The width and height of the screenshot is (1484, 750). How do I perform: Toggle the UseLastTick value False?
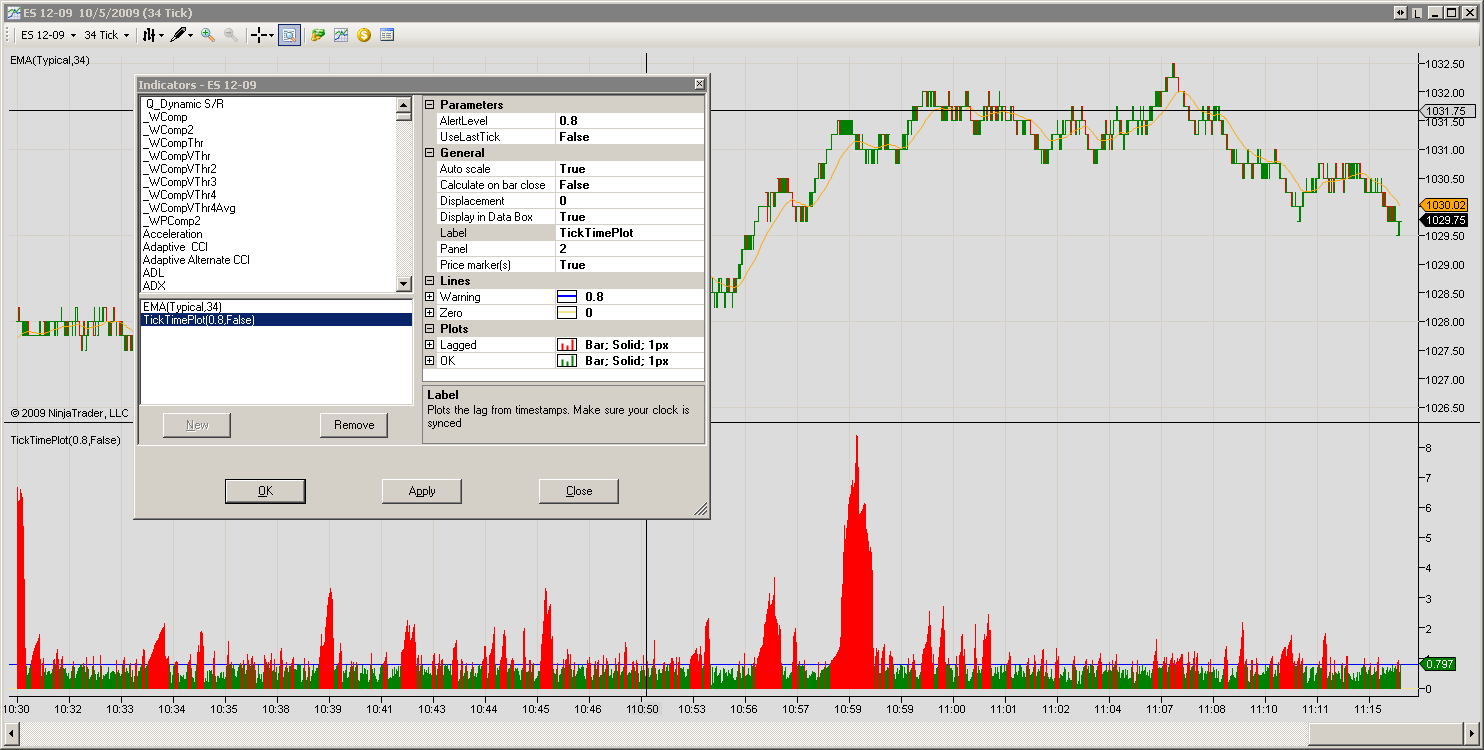click(x=630, y=137)
